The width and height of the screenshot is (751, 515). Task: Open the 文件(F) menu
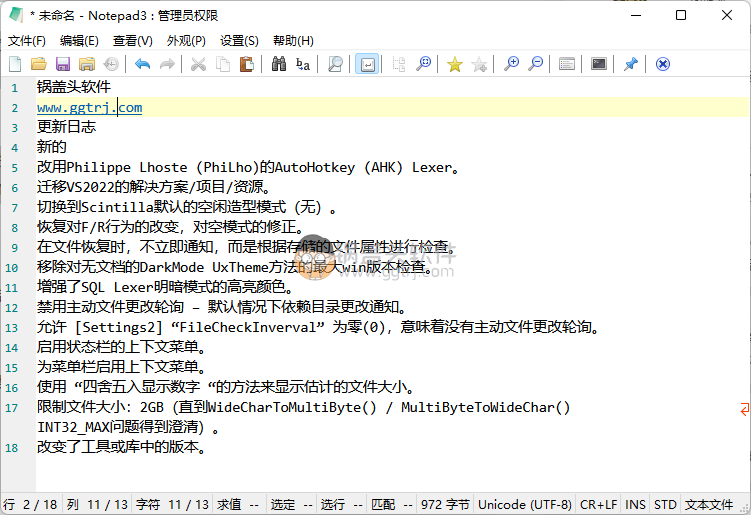[x=27, y=41]
